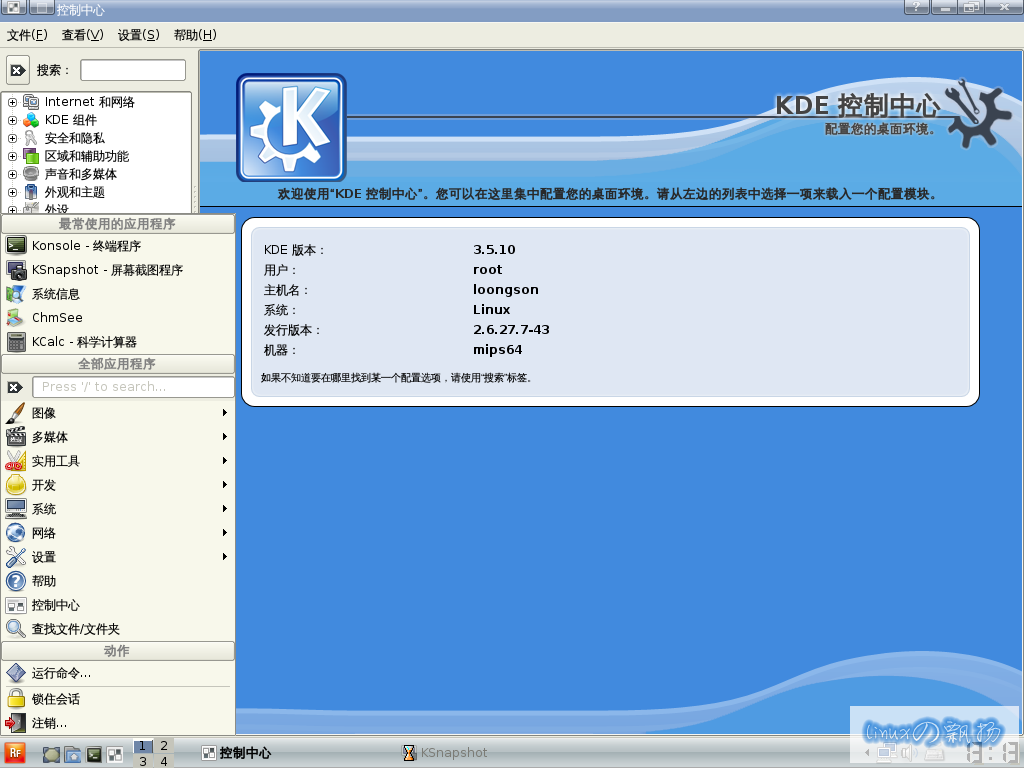Open the Konsole terminal icon in taskbar
The height and width of the screenshot is (768, 1024).
point(94,754)
